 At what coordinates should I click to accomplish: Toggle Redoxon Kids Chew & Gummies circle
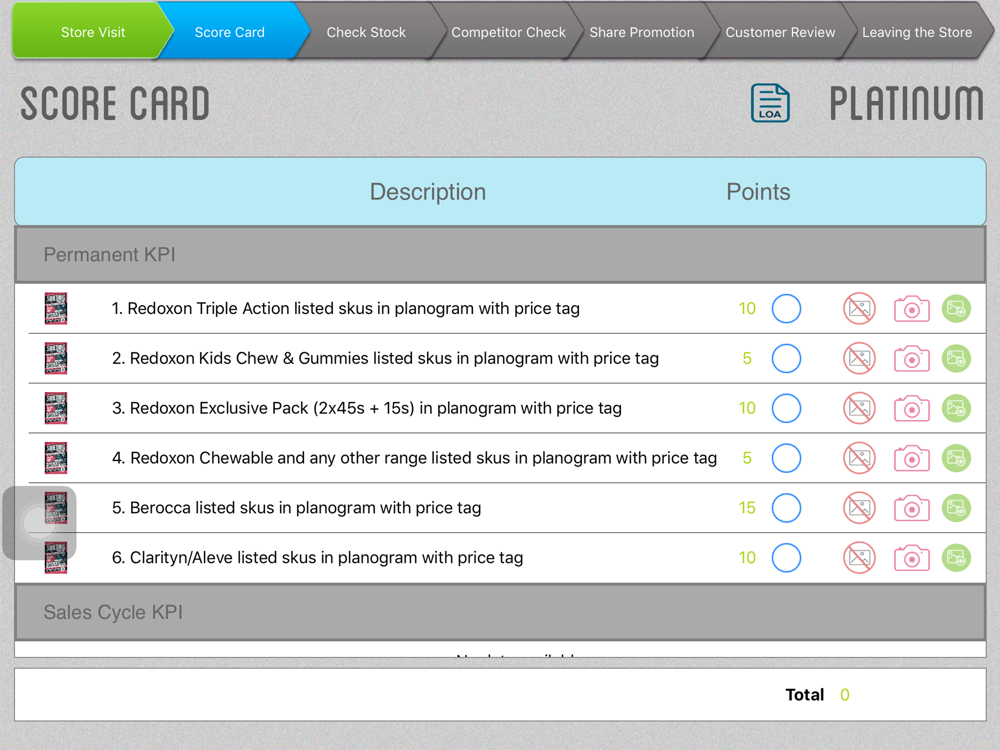(x=786, y=359)
